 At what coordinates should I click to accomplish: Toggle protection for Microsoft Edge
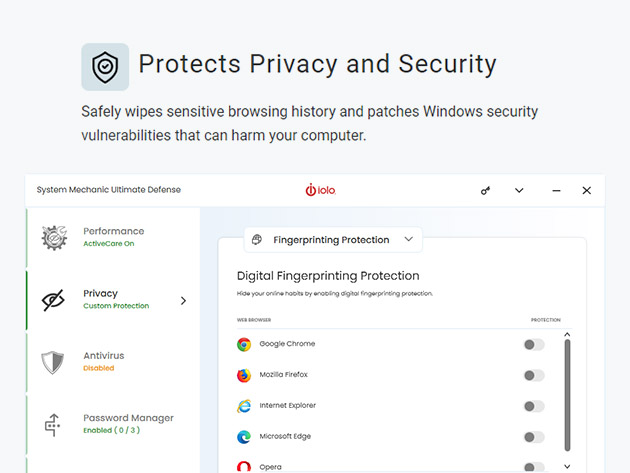click(534, 437)
